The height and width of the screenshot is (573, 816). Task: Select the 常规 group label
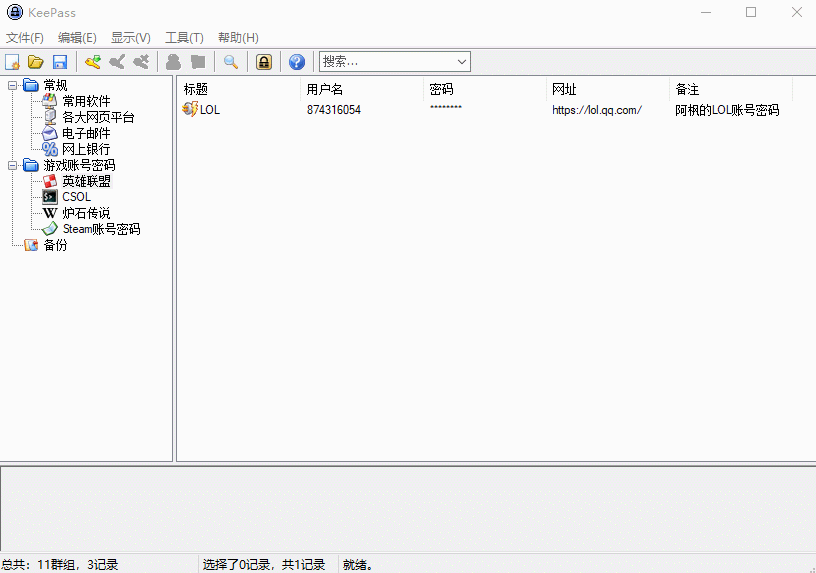click(55, 85)
